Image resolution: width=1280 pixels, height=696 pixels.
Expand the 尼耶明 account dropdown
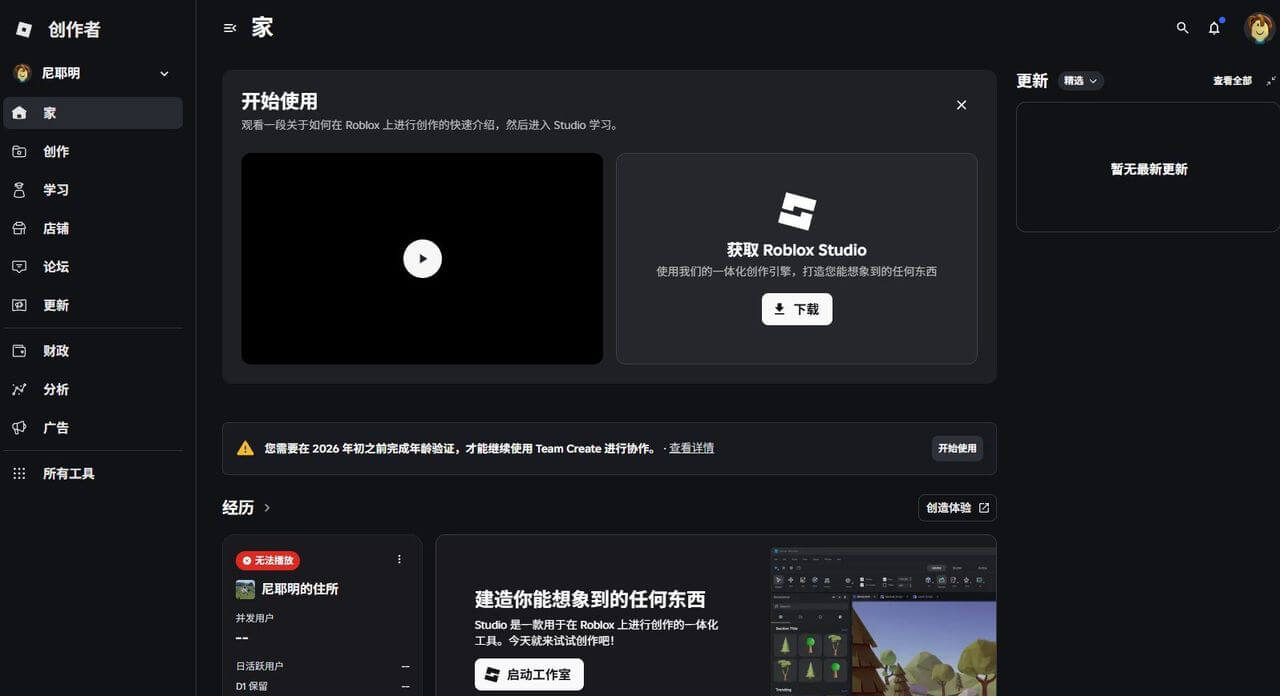click(x=164, y=74)
